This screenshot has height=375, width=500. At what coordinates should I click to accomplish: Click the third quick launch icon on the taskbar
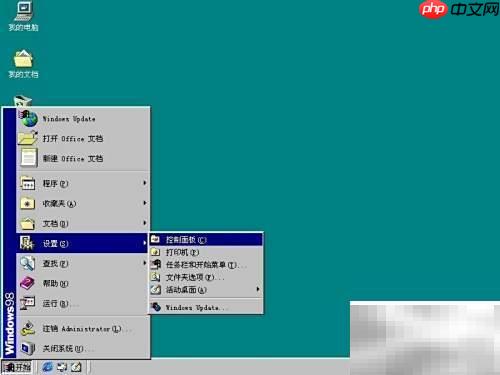tap(76, 367)
